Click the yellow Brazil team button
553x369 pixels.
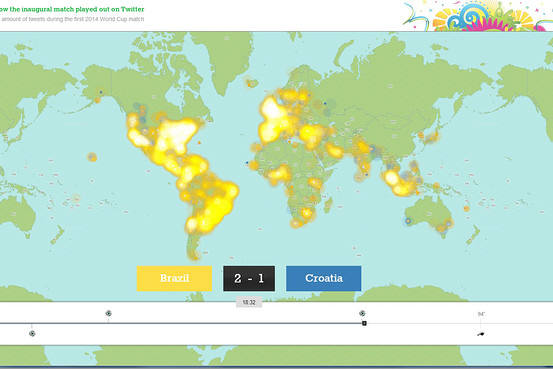pos(174,278)
